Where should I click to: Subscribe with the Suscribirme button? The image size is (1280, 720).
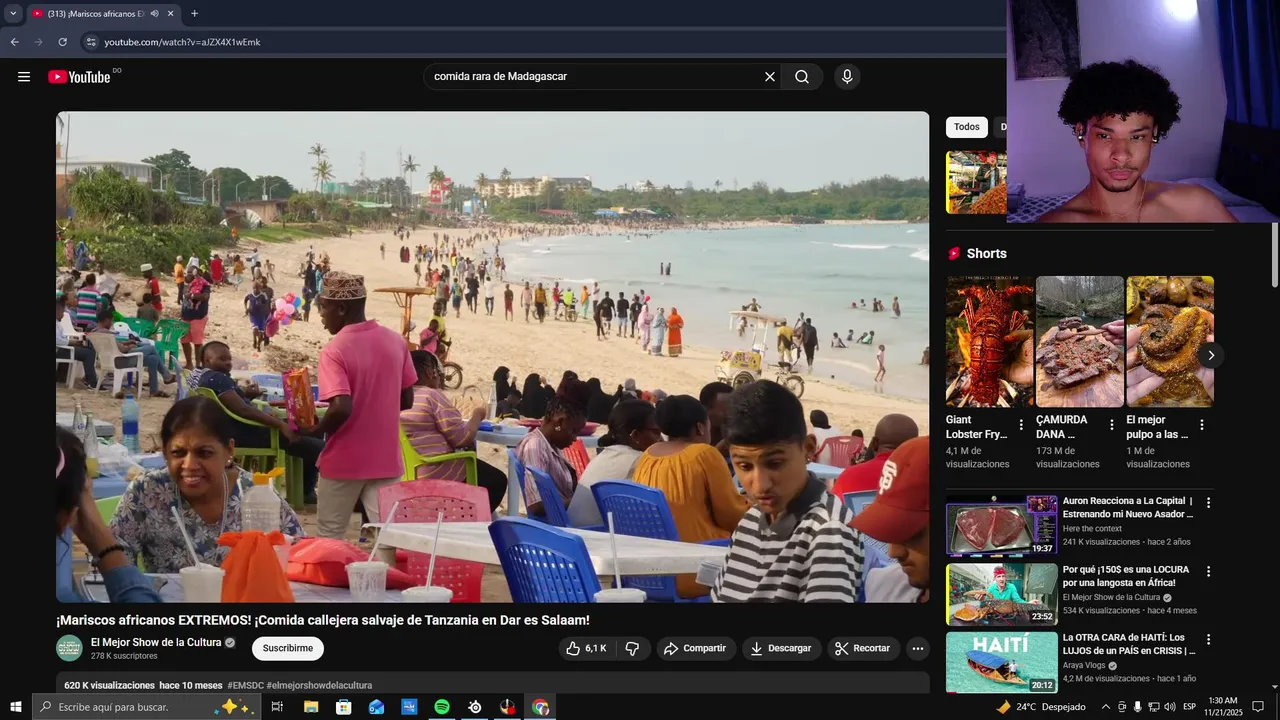click(x=288, y=648)
